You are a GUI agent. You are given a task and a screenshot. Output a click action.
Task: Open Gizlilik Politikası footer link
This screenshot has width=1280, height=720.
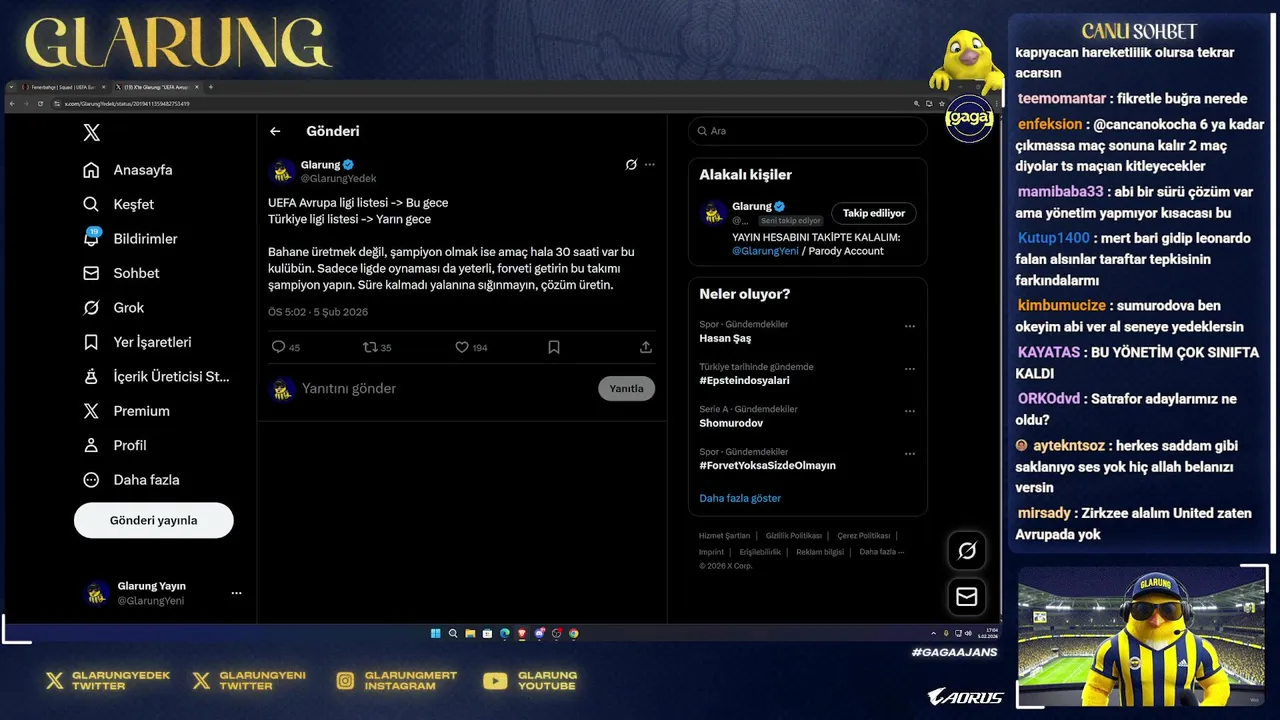point(793,536)
